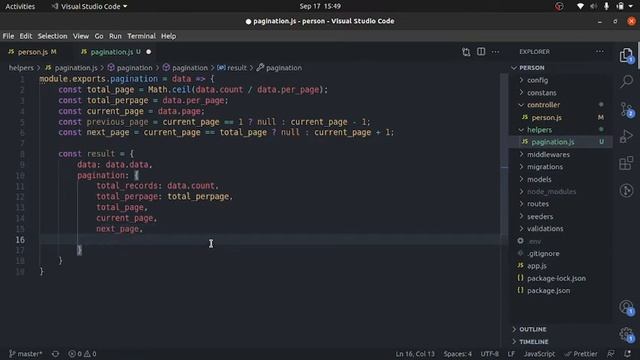The image size is (640, 360).
Task: Click the Split Editor icon
Action: (x=481, y=52)
